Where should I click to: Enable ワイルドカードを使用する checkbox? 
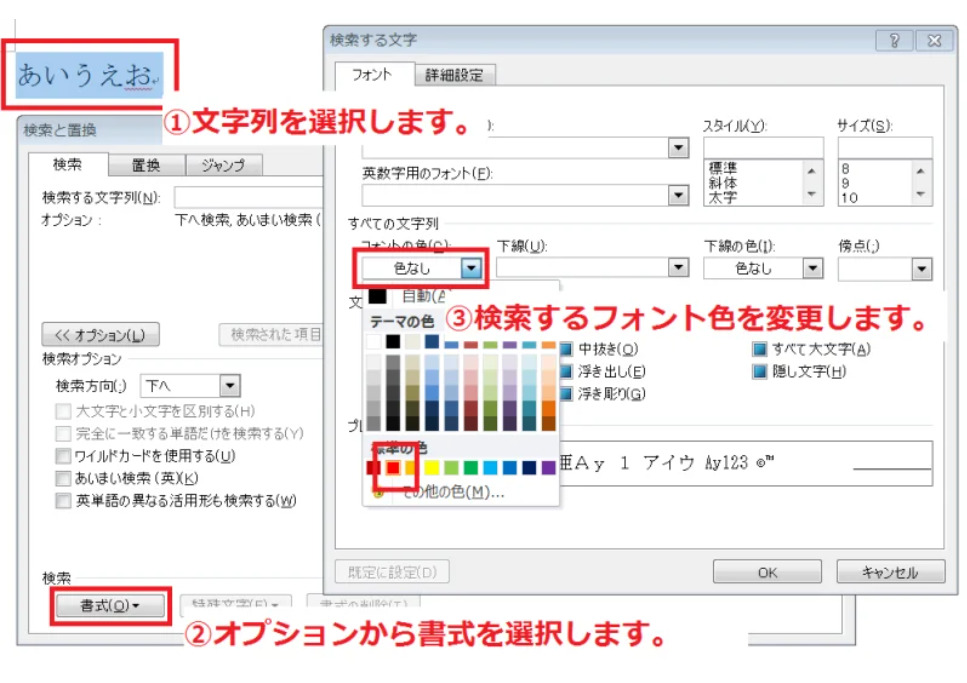[x=64, y=456]
